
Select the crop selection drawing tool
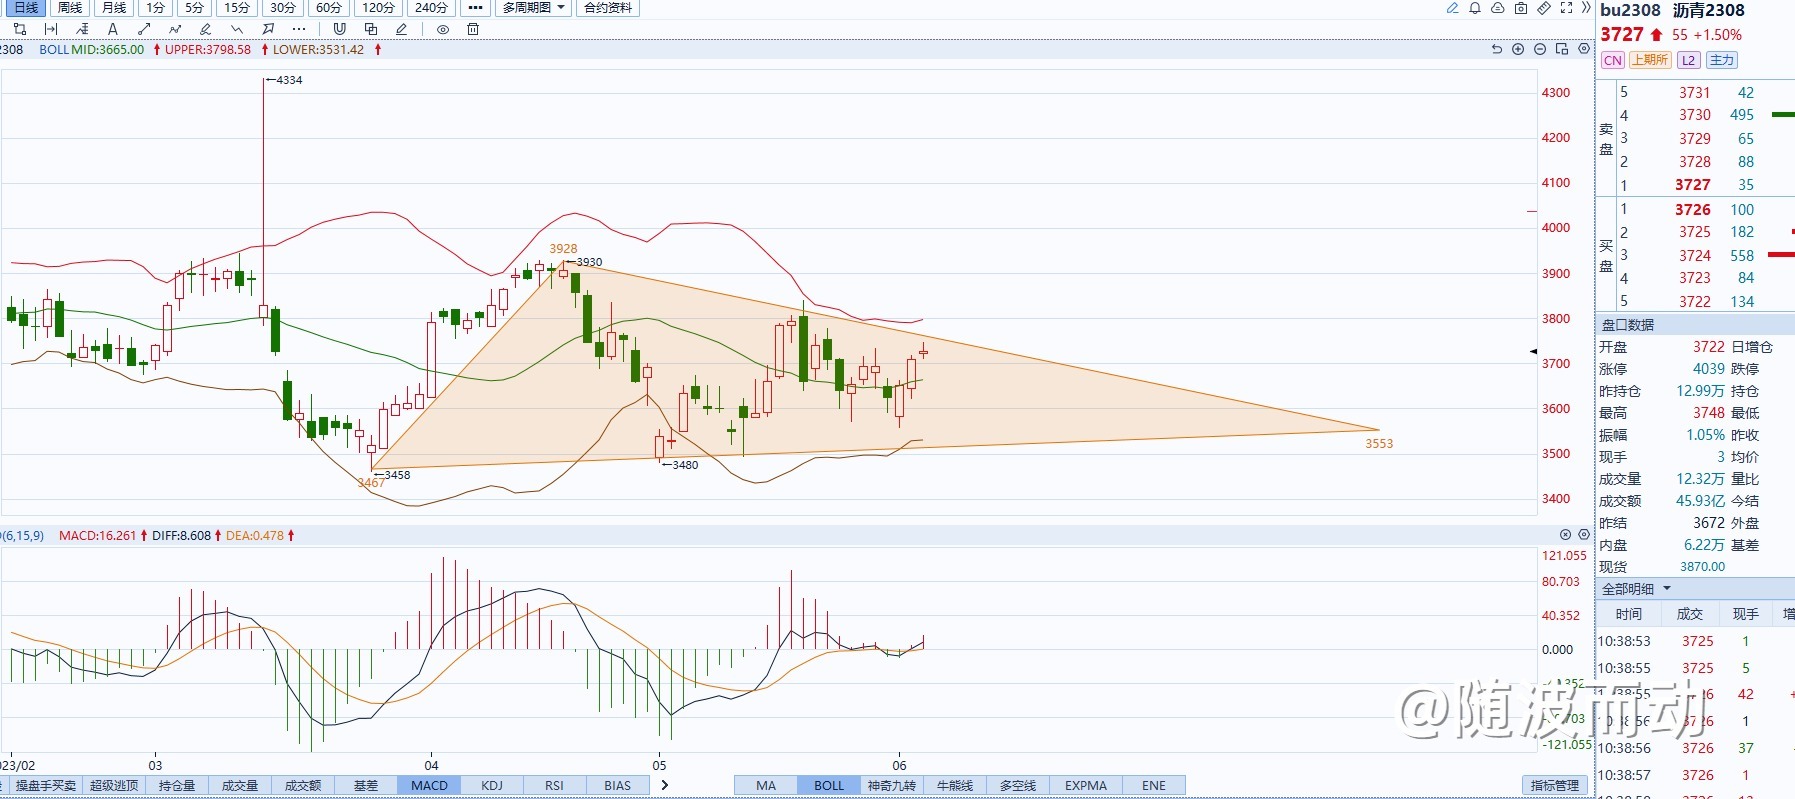coord(20,29)
